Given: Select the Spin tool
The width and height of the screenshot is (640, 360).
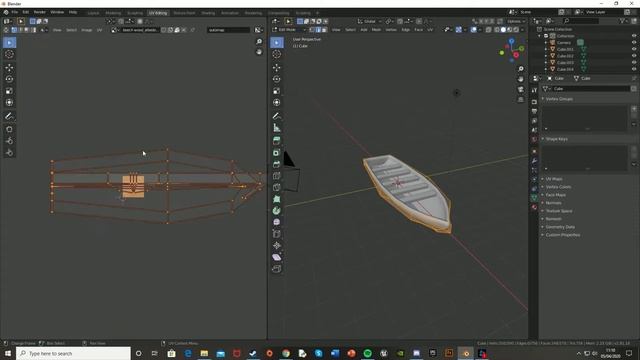Looking at the screenshot, I should tap(277, 211).
